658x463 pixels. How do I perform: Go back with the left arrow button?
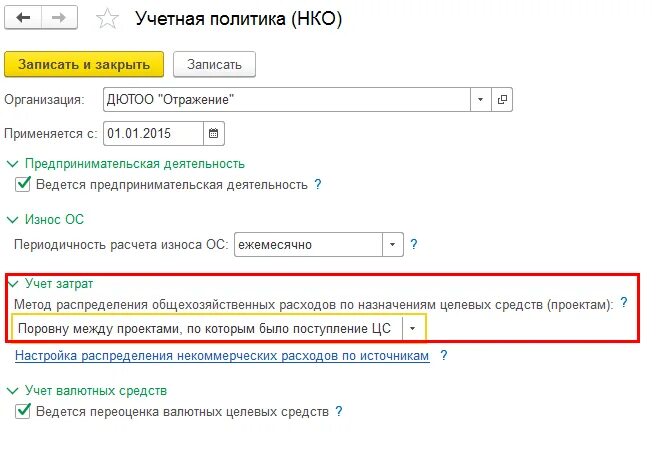point(23,18)
